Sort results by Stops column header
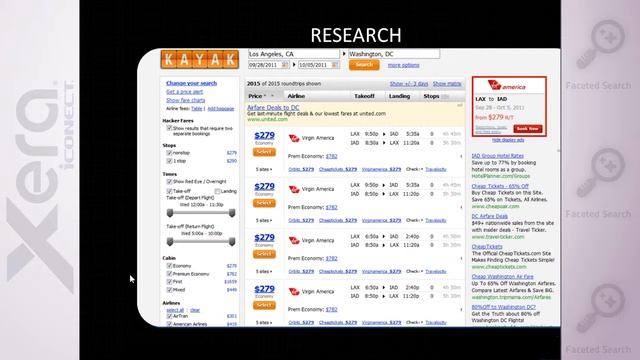This screenshot has height=360, width=640. [x=431, y=96]
